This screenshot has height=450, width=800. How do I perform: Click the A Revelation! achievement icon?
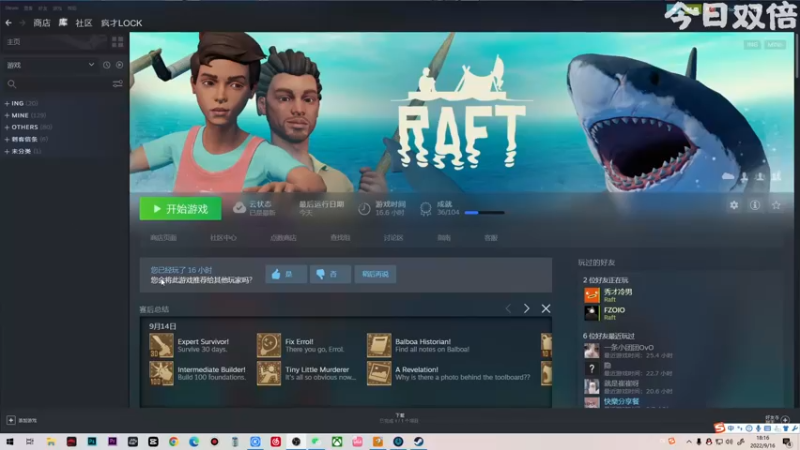click(x=379, y=373)
